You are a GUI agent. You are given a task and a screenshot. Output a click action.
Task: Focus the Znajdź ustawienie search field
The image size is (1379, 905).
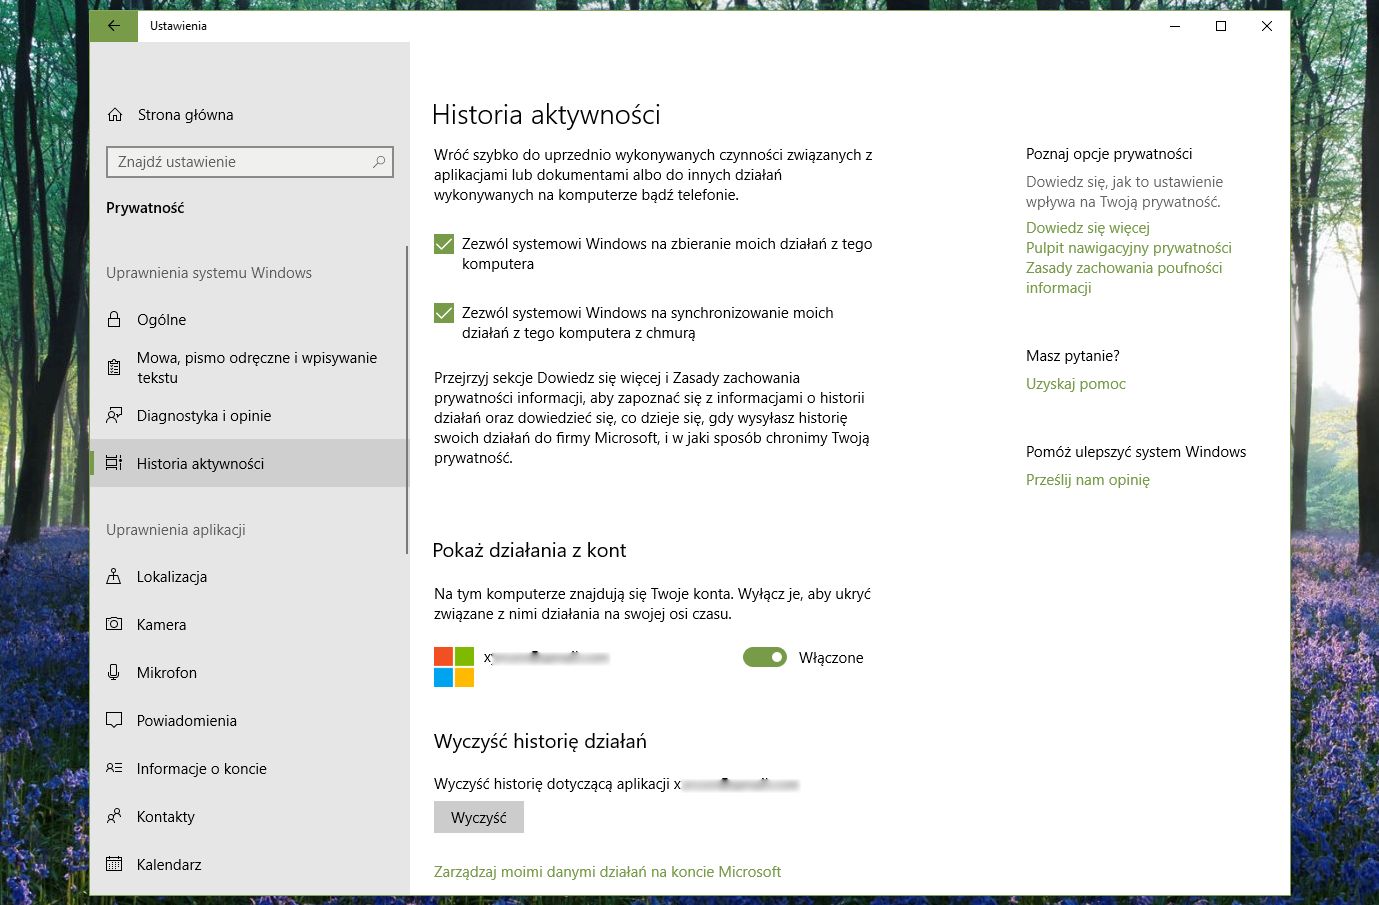point(250,162)
